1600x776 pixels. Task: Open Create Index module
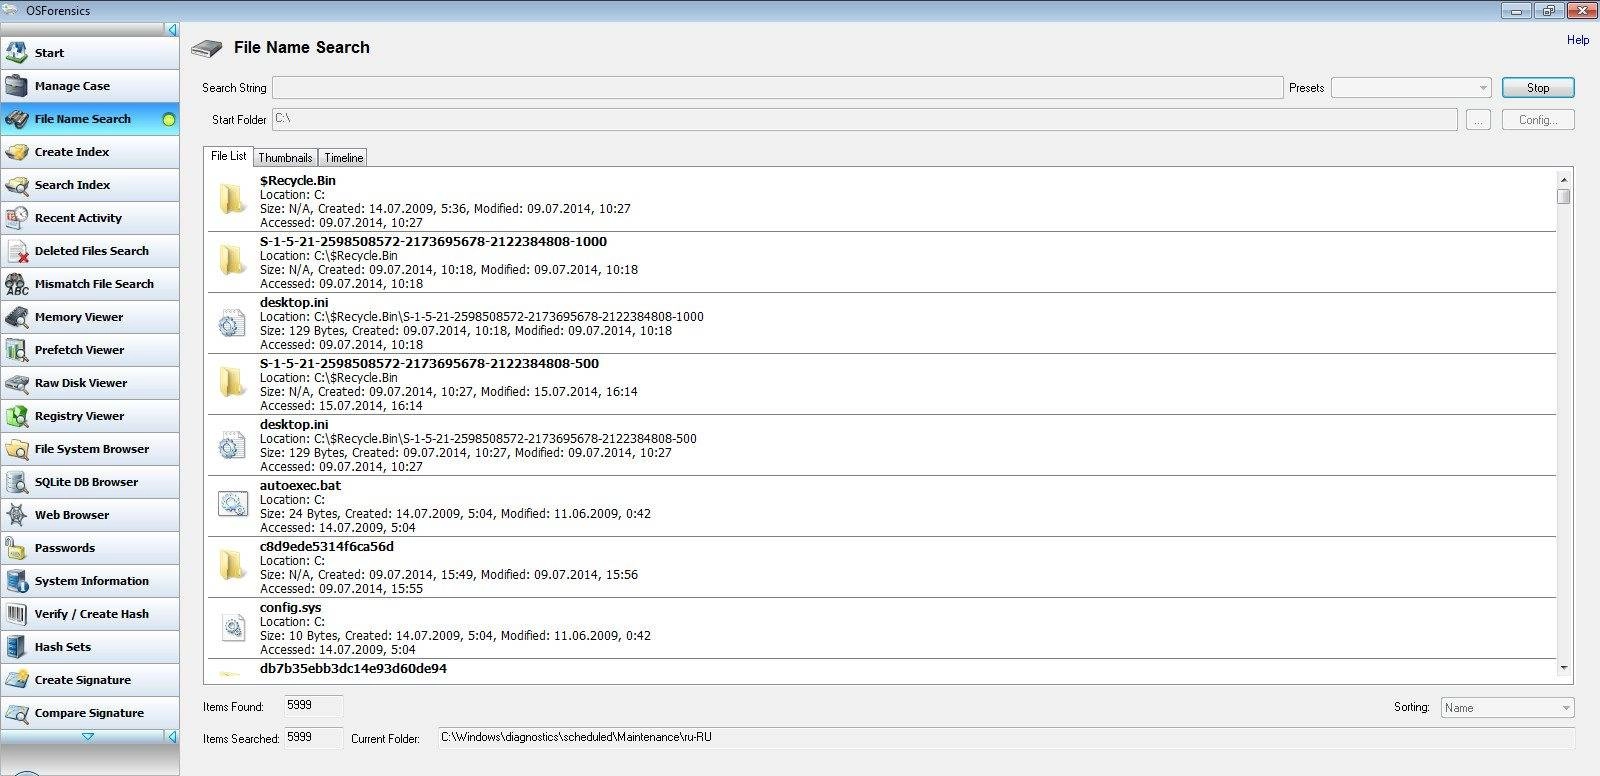coord(90,152)
